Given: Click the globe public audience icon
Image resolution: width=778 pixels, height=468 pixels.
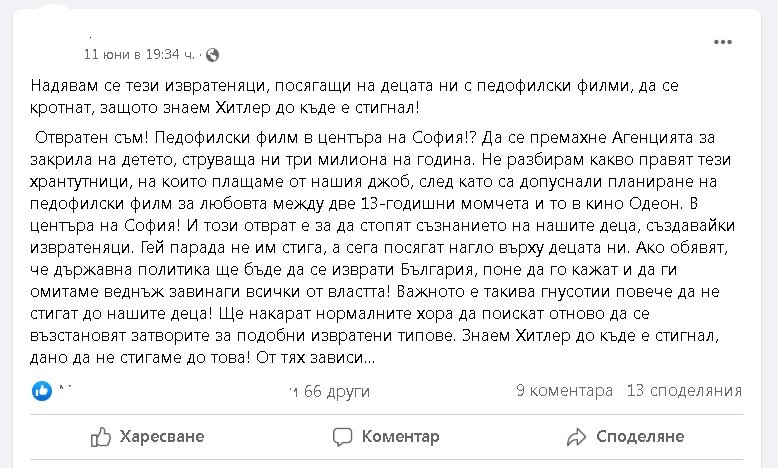Looking at the screenshot, I should tap(213, 54).
